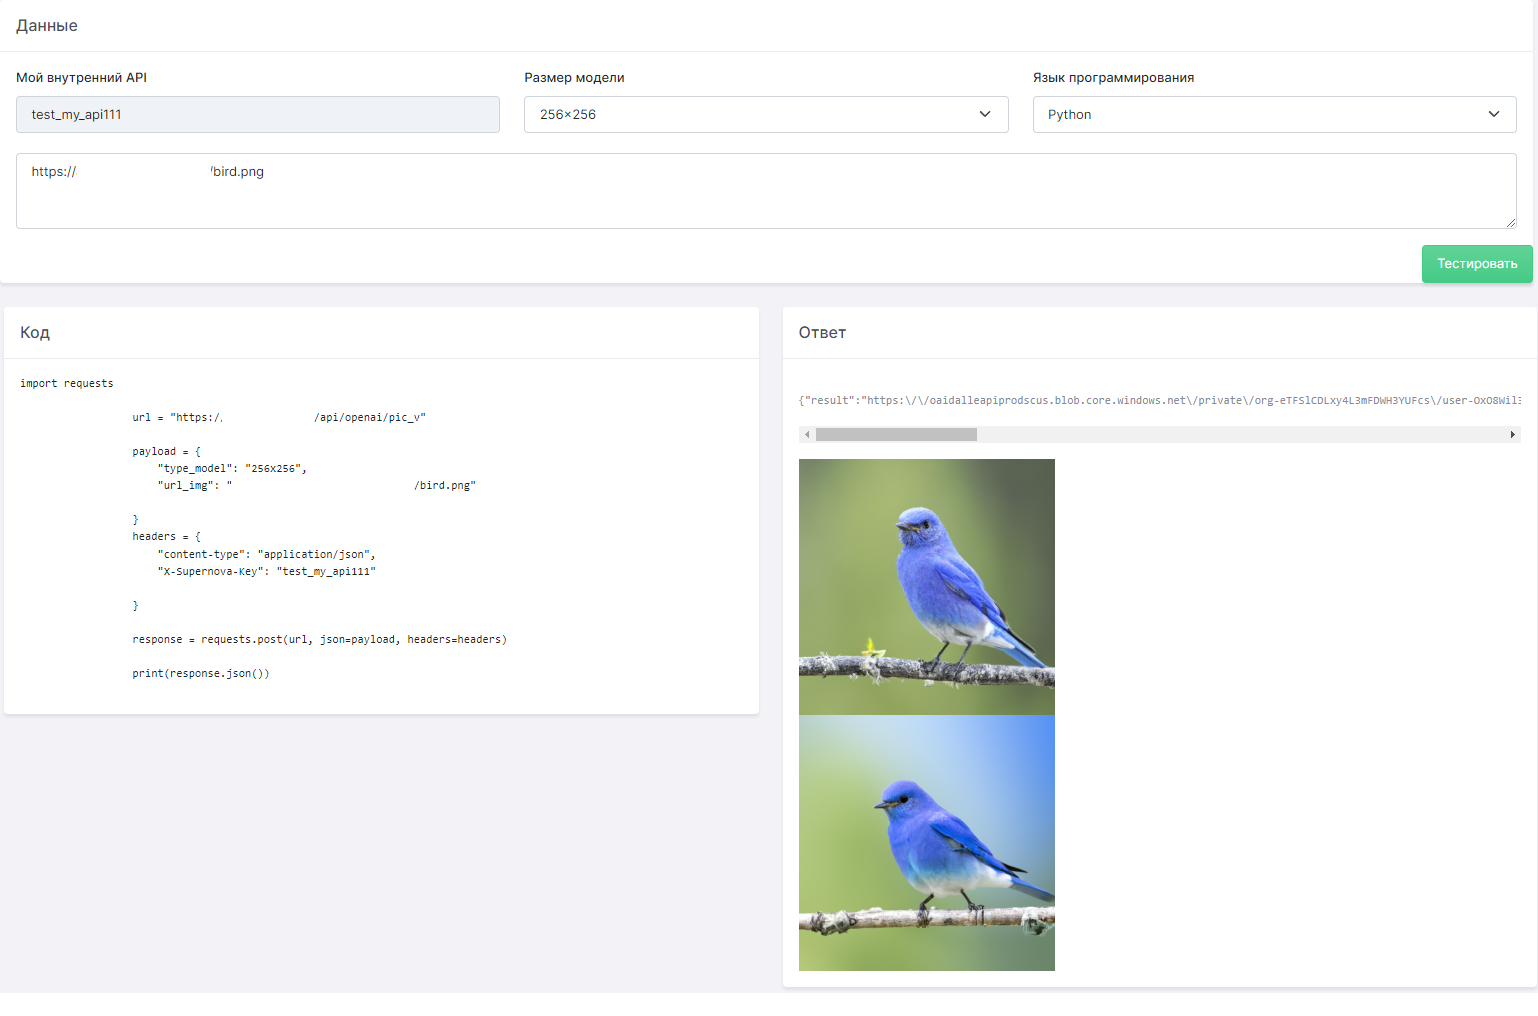Image resolution: width=1538 pixels, height=1016 pixels.
Task: Open the Язык программирования dropdown
Action: click(1274, 114)
